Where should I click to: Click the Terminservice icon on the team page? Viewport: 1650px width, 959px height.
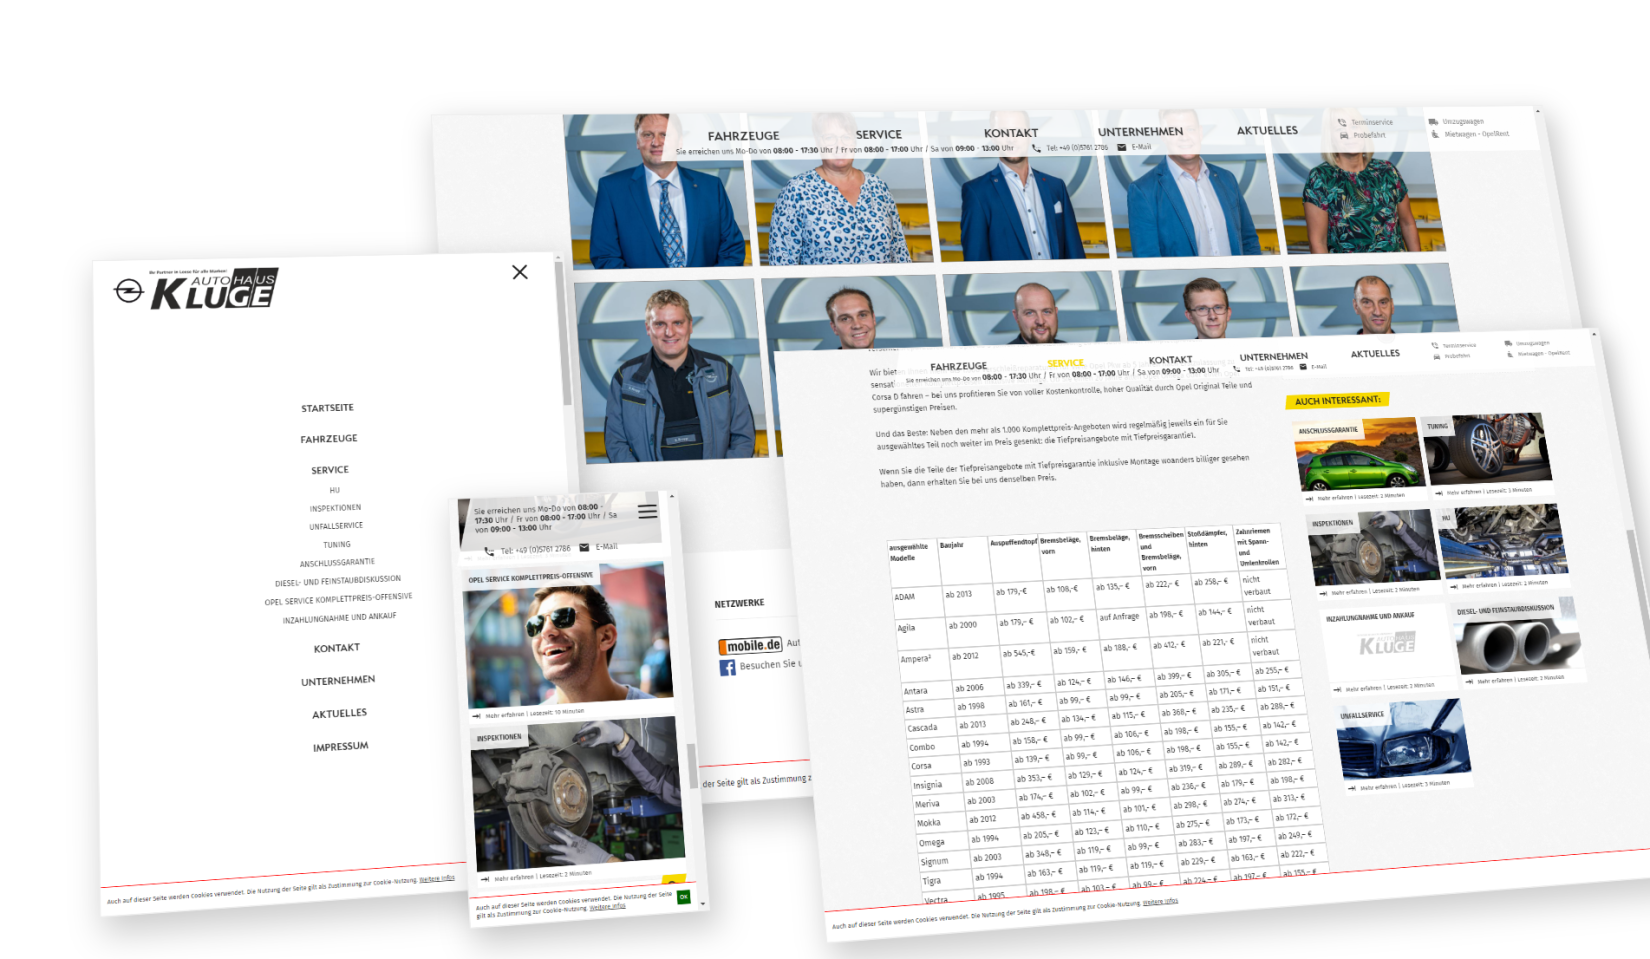tap(1342, 123)
